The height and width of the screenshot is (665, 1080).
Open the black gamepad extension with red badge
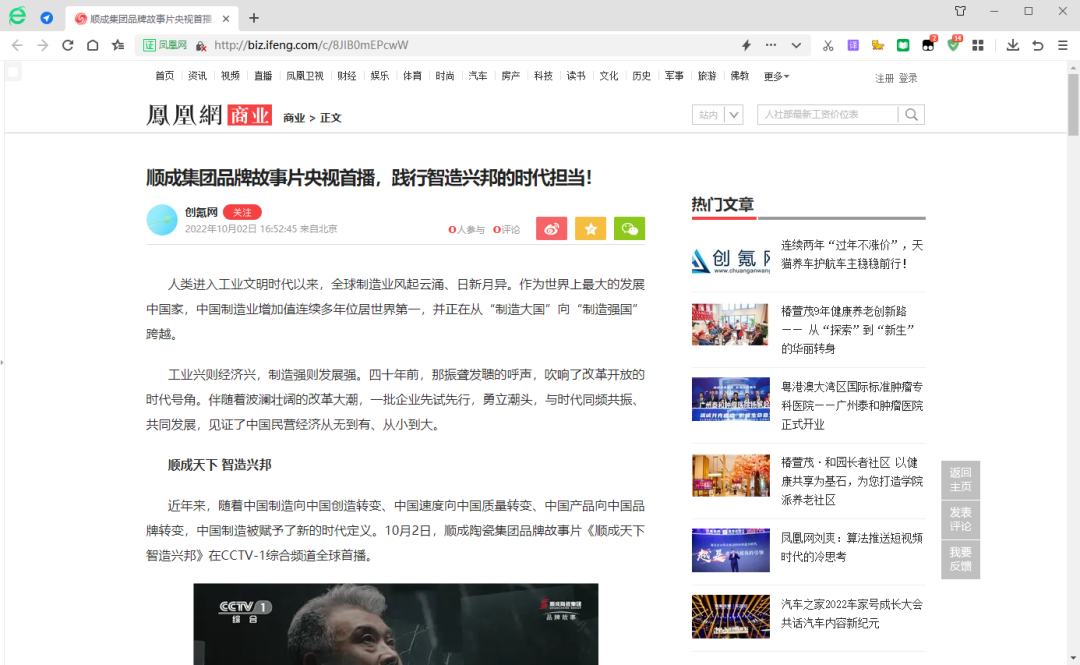928,45
